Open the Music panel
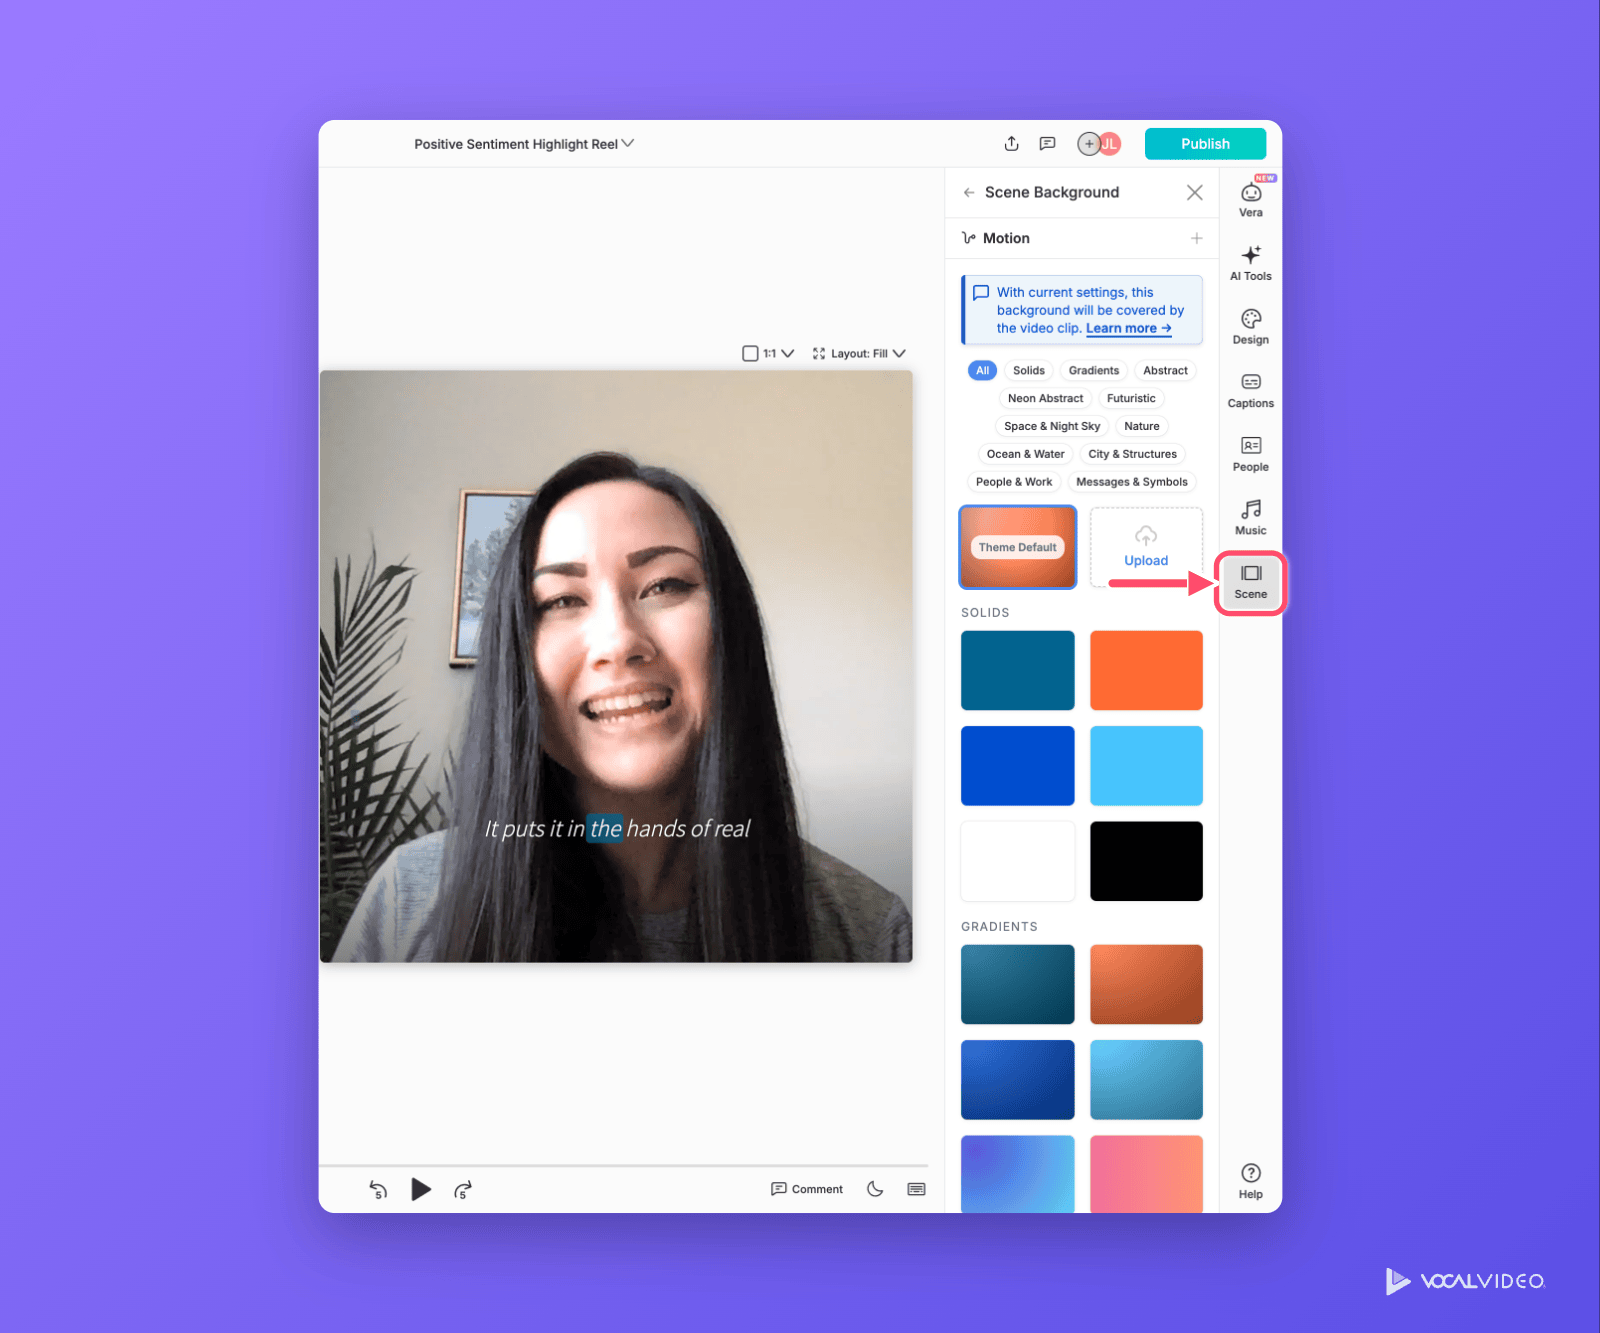The image size is (1600, 1333). tap(1251, 518)
